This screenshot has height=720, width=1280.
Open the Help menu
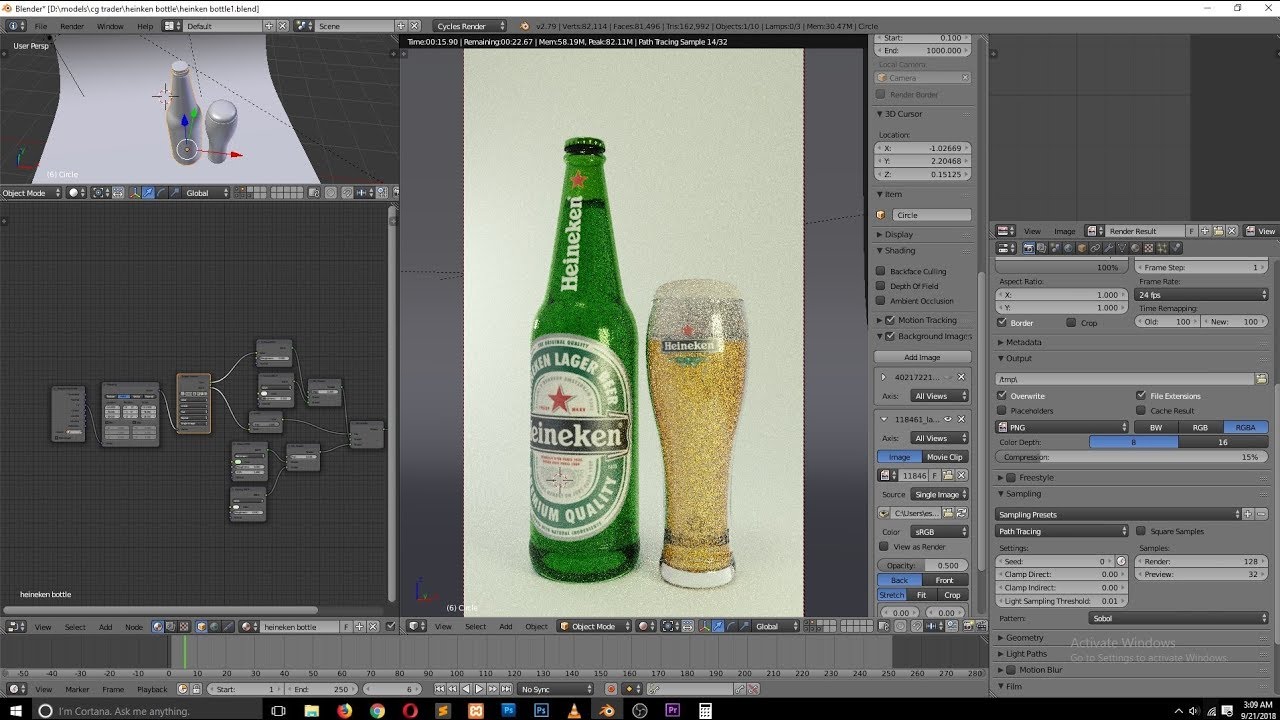click(x=145, y=26)
